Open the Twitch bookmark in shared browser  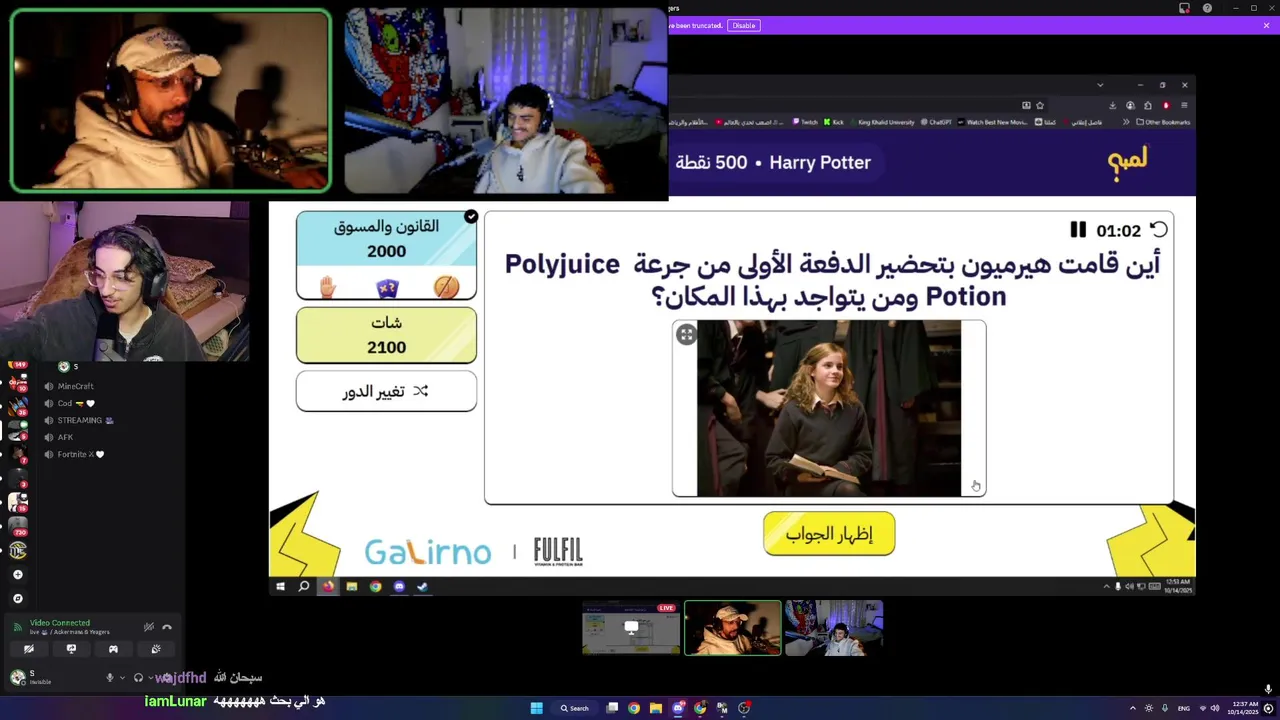805,122
